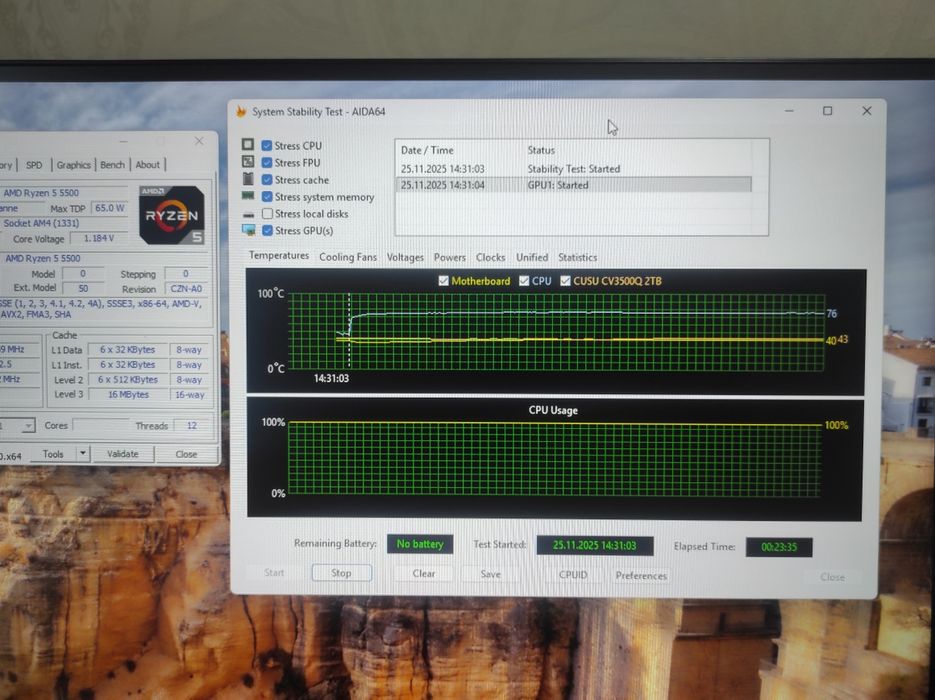
Task: Click the disk icon beside Stress local disks
Action: click(x=249, y=214)
